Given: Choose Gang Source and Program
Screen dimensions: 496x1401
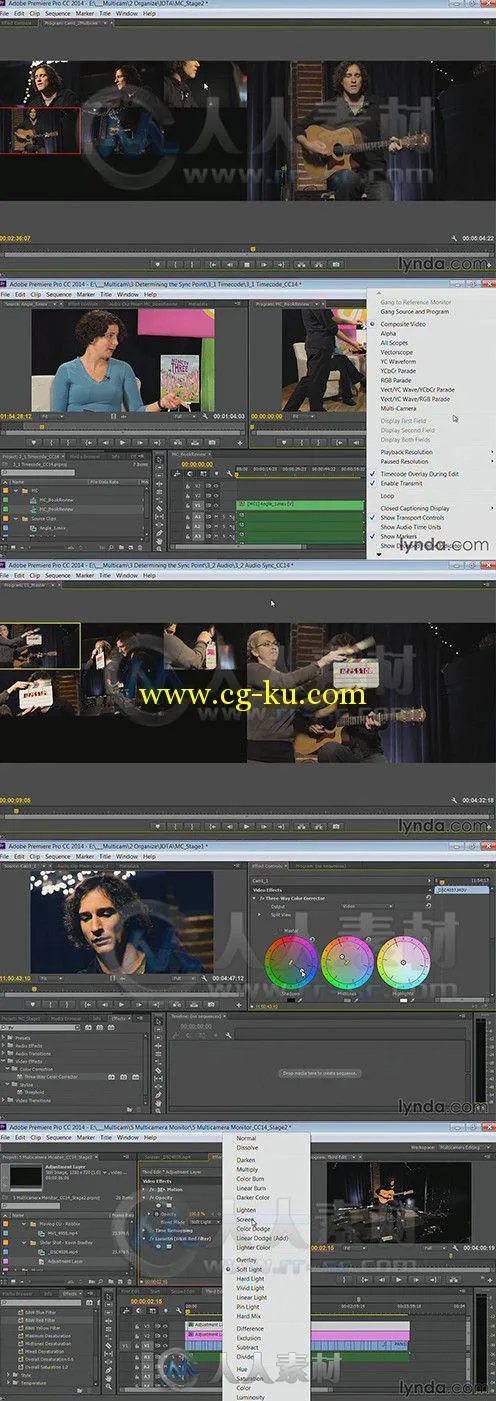Looking at the screenshot, I should tap(414, 311).
